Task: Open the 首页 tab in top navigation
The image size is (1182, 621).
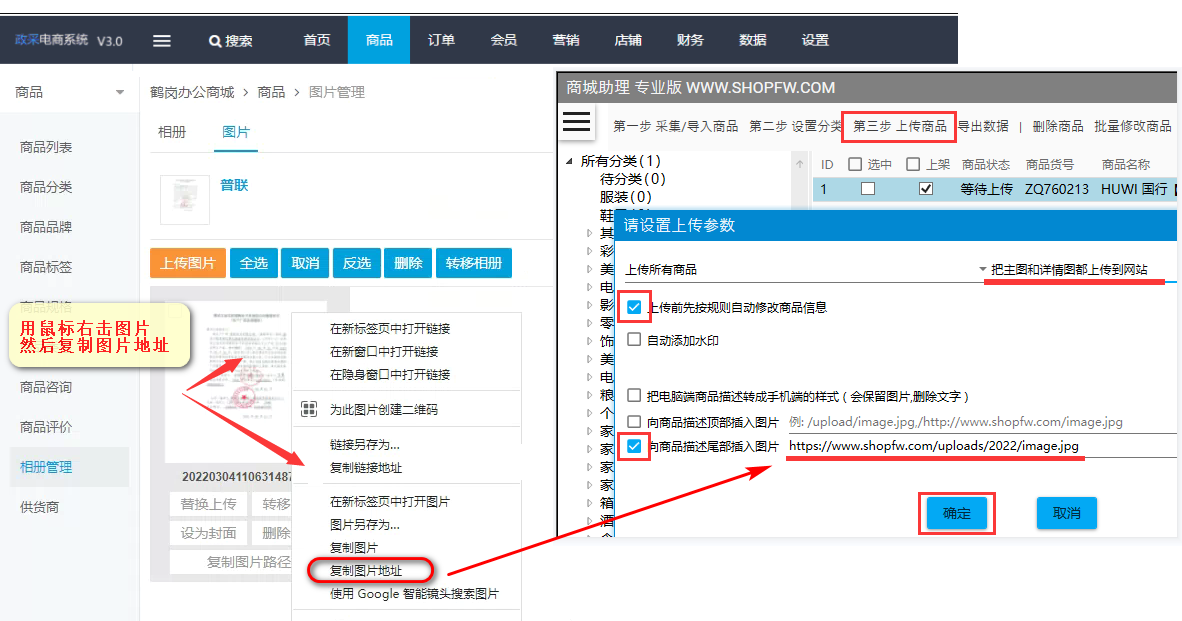Action: point(317,40)
